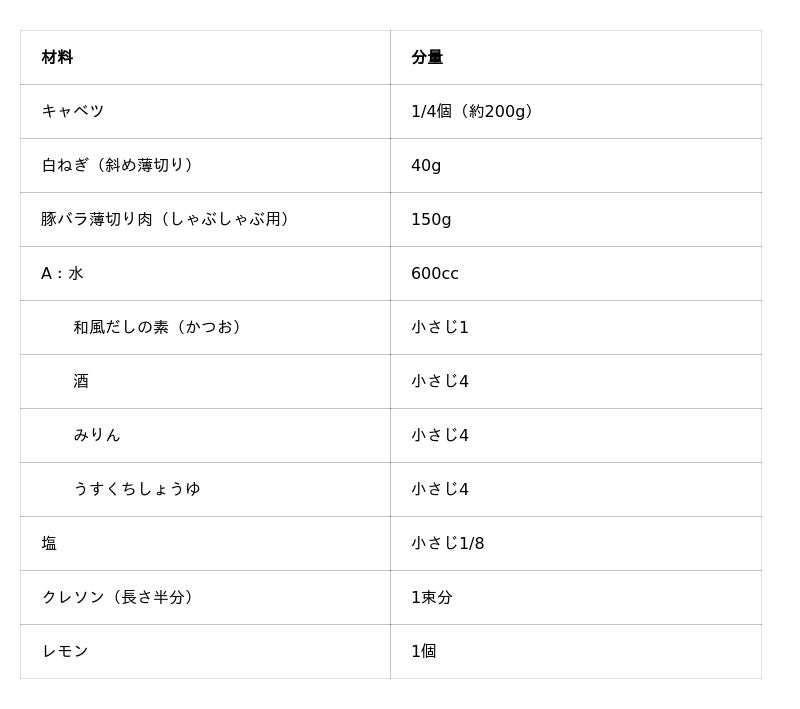Viewport: 800px width, 709px height.
Task: Click the 小さじ1/8 quantity cell
Action: point(448,544)
